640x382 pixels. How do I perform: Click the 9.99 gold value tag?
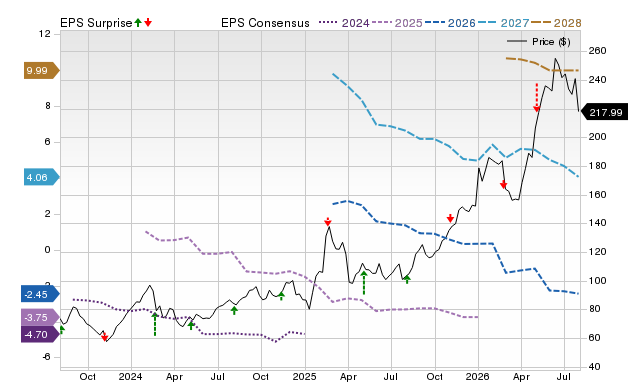42,71
